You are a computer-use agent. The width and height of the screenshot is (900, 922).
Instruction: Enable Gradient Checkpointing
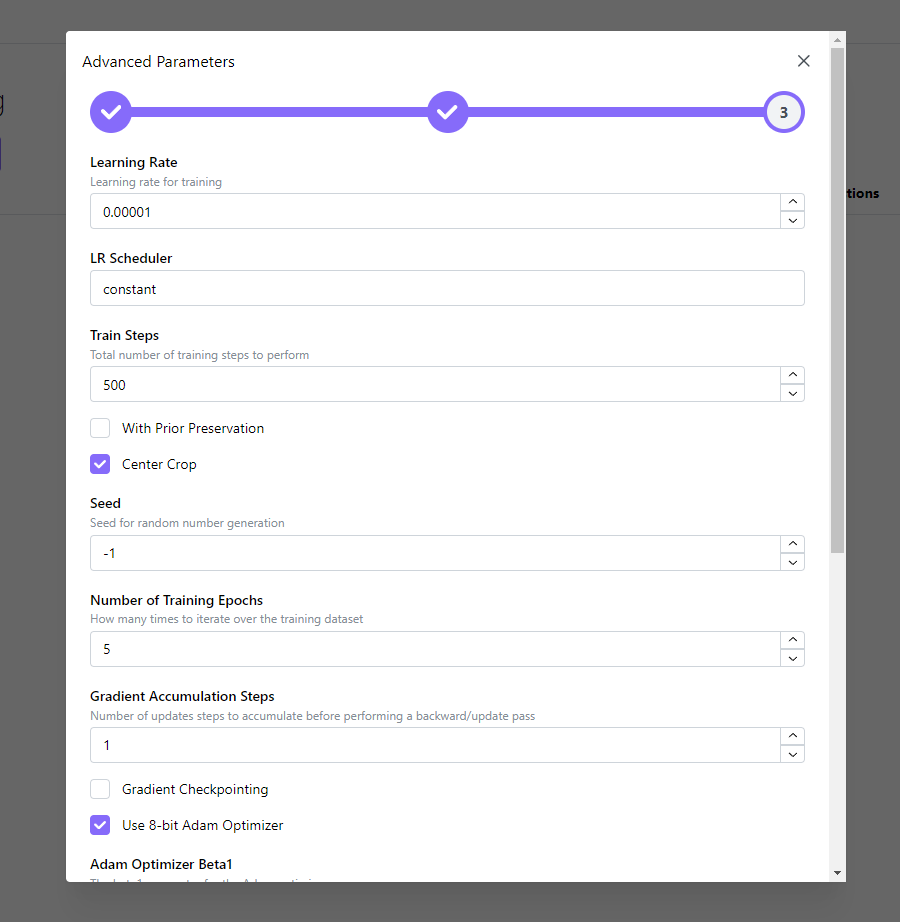(100, 789)
